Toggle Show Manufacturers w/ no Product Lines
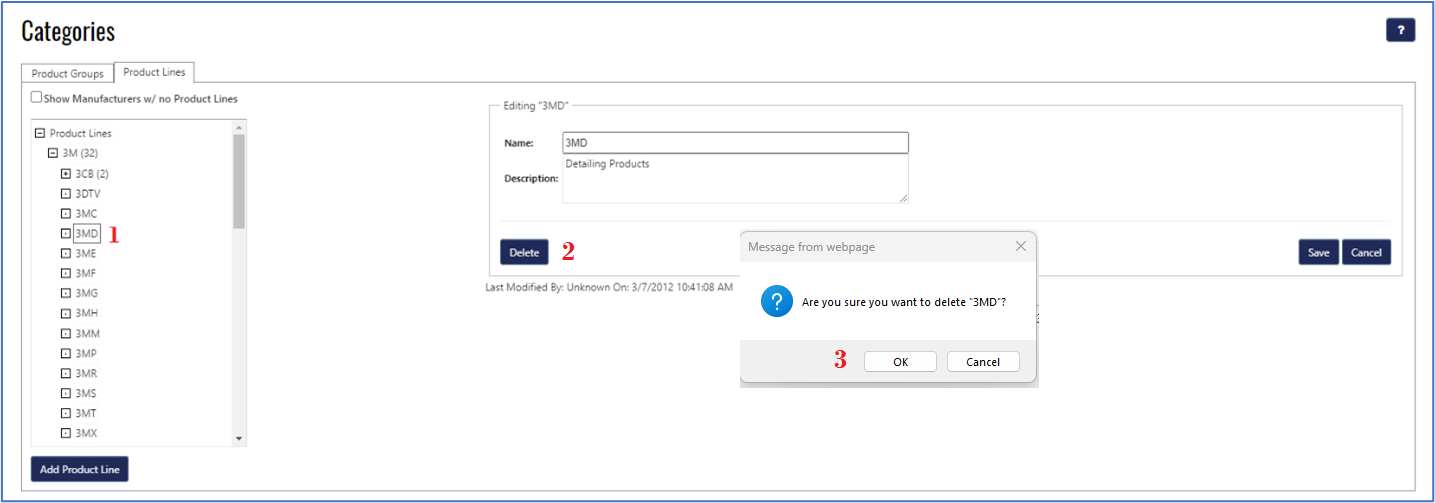The height and width of the screenshot is (503, 1435). 37,98
